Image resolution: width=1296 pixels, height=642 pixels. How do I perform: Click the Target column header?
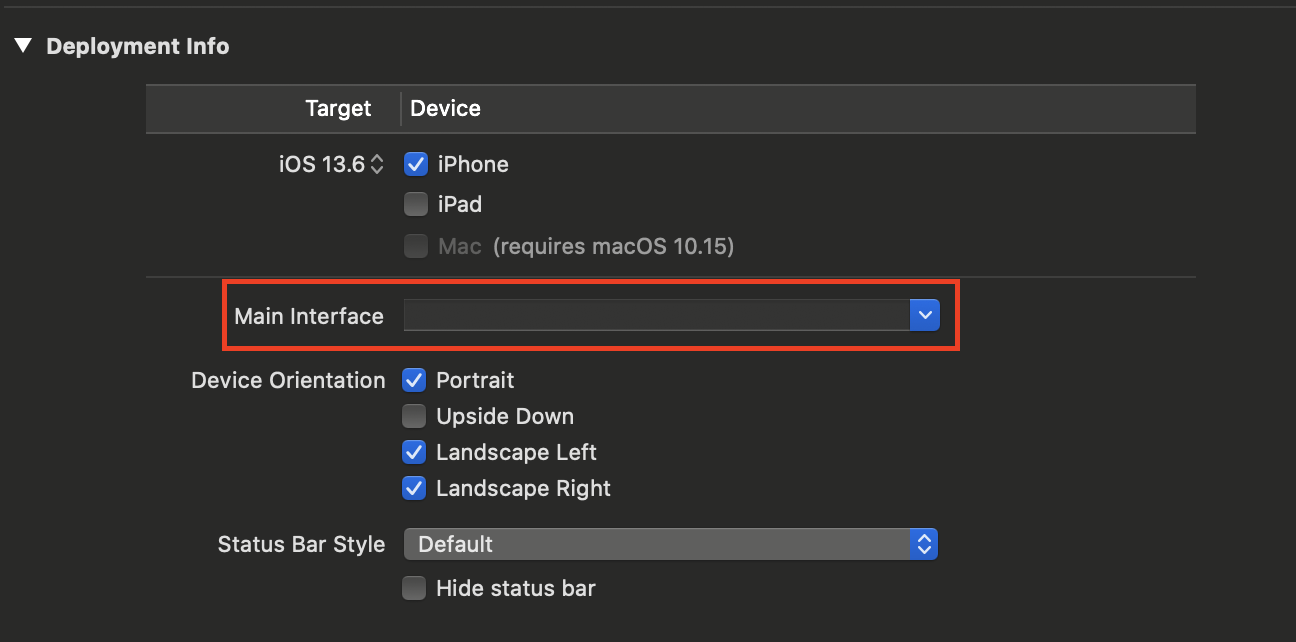pyautogui.click(x=337, y=108)
